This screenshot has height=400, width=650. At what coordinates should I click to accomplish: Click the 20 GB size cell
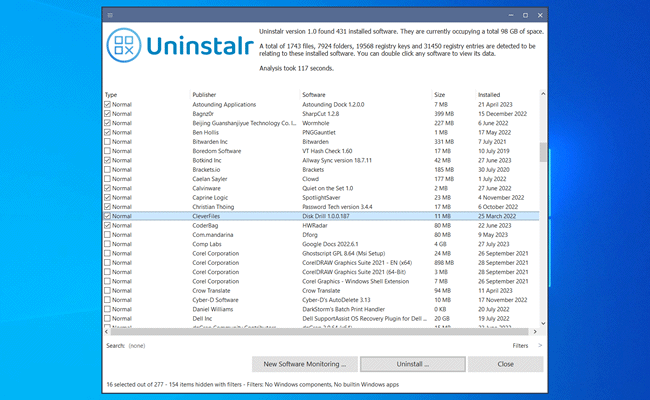pos(442,319)
